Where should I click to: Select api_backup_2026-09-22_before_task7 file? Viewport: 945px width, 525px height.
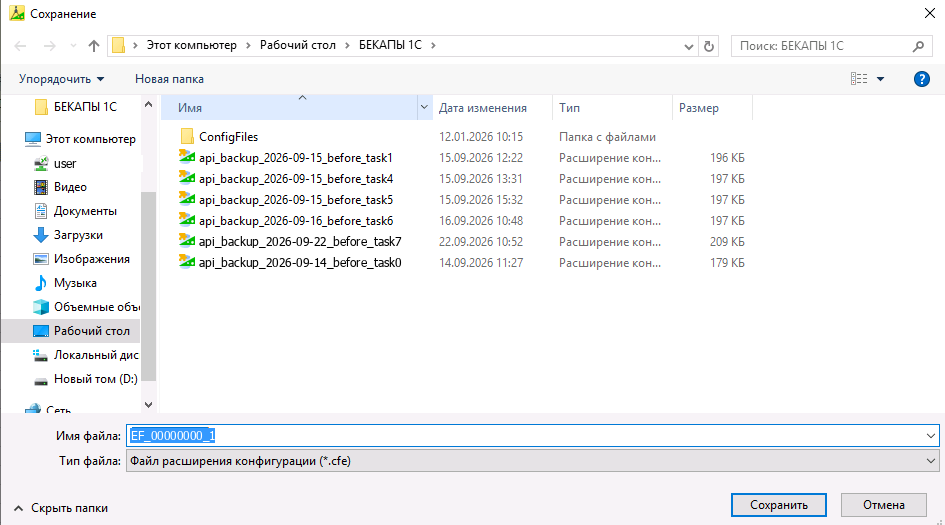pos(300,242)
